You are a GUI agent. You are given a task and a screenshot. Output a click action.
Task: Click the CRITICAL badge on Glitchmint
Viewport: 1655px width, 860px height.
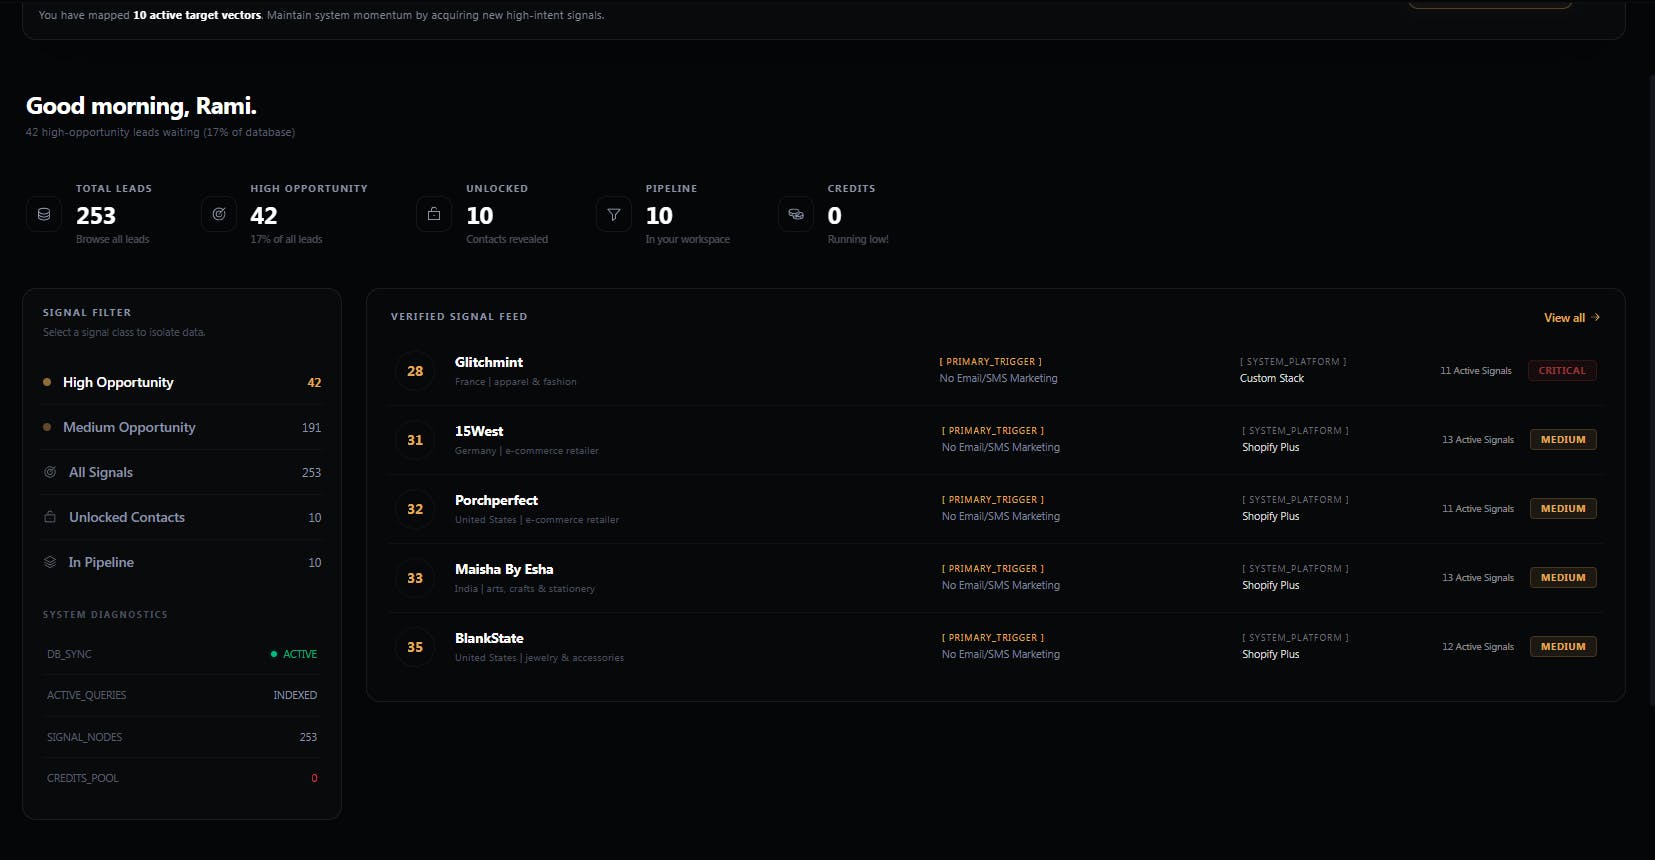[x=1562, y=371]
